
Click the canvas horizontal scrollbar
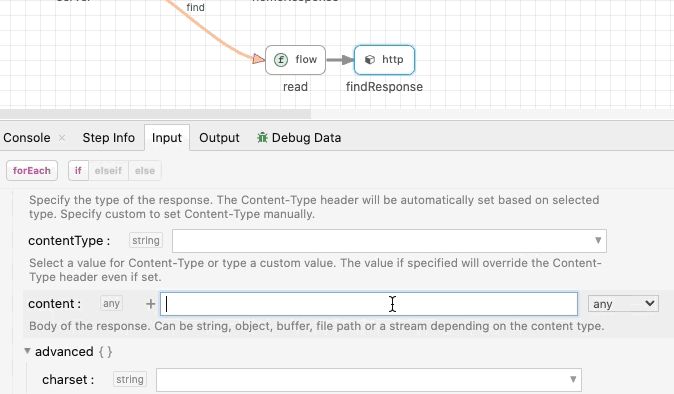155,114
